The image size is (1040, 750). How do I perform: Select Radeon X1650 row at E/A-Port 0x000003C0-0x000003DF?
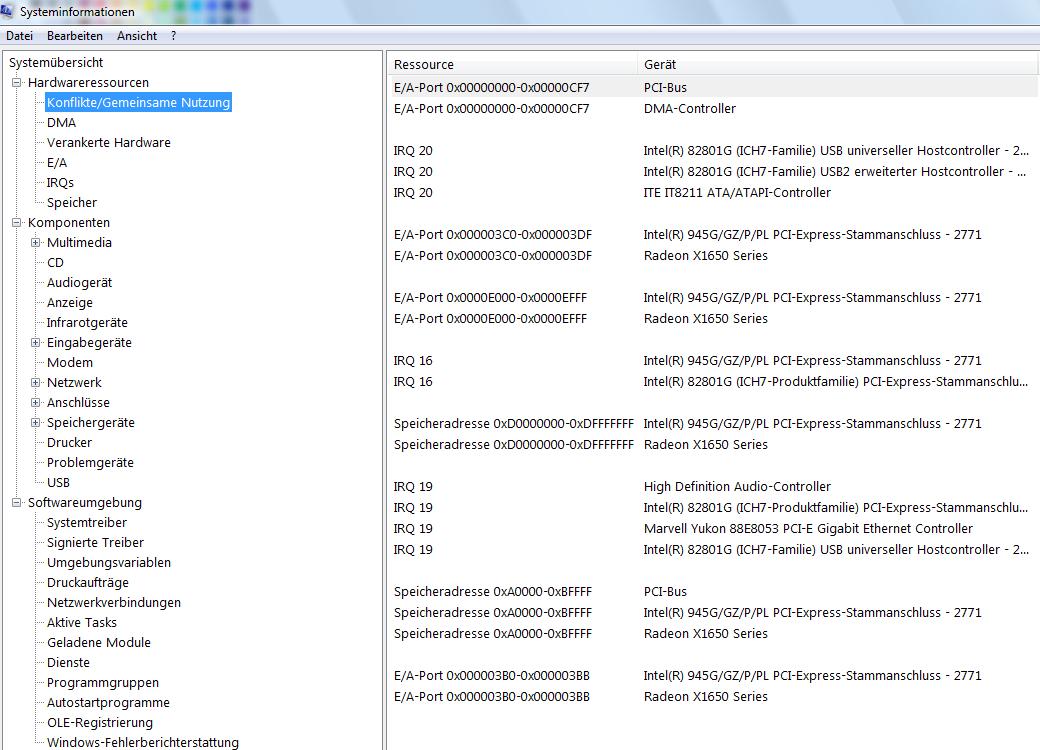point(712,255)
